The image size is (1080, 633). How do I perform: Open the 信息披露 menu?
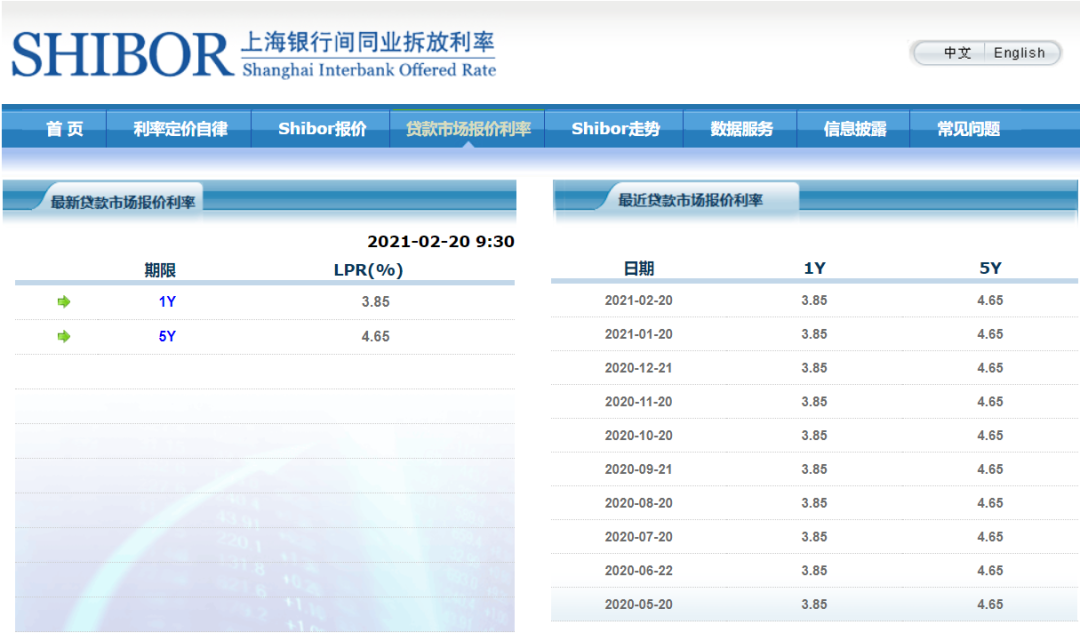[x=855, y=129]
